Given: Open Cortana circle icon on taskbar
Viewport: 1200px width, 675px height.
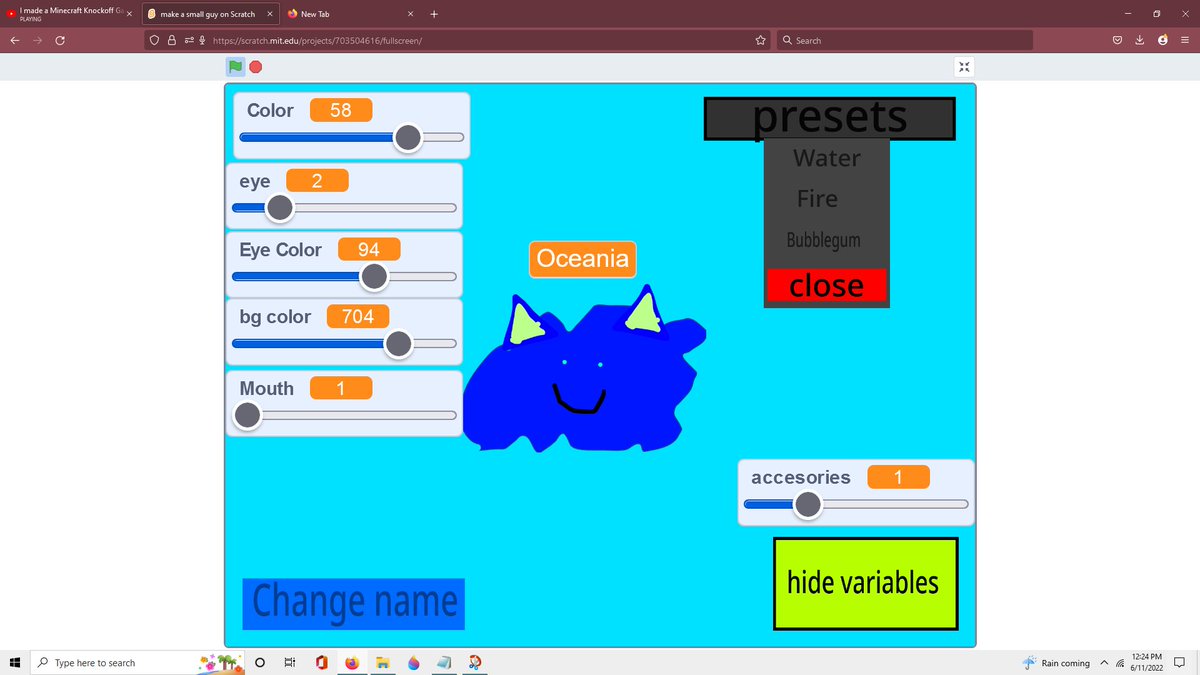Looking at the screenshot, I should pos(260,663).
